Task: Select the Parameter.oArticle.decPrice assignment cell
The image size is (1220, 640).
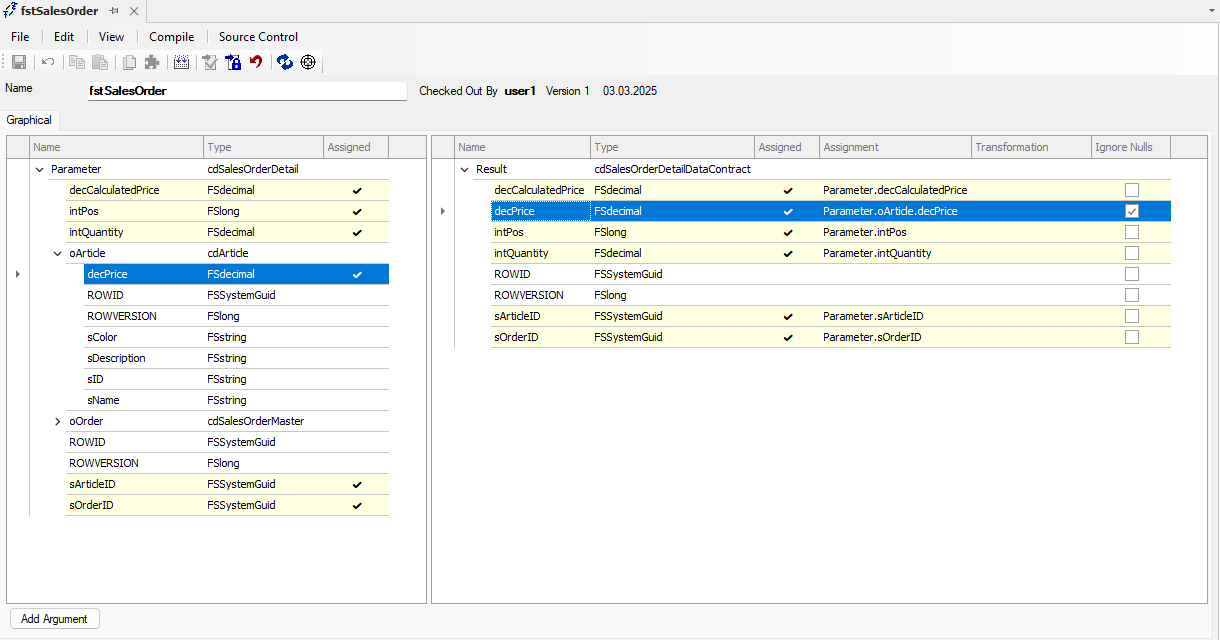Action: pos(895,211)
